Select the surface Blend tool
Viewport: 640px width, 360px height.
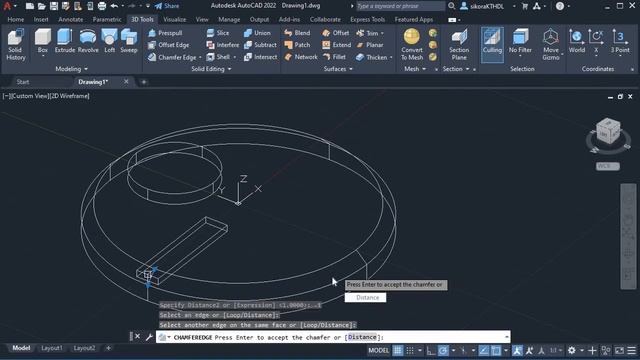tap(297, 33)
